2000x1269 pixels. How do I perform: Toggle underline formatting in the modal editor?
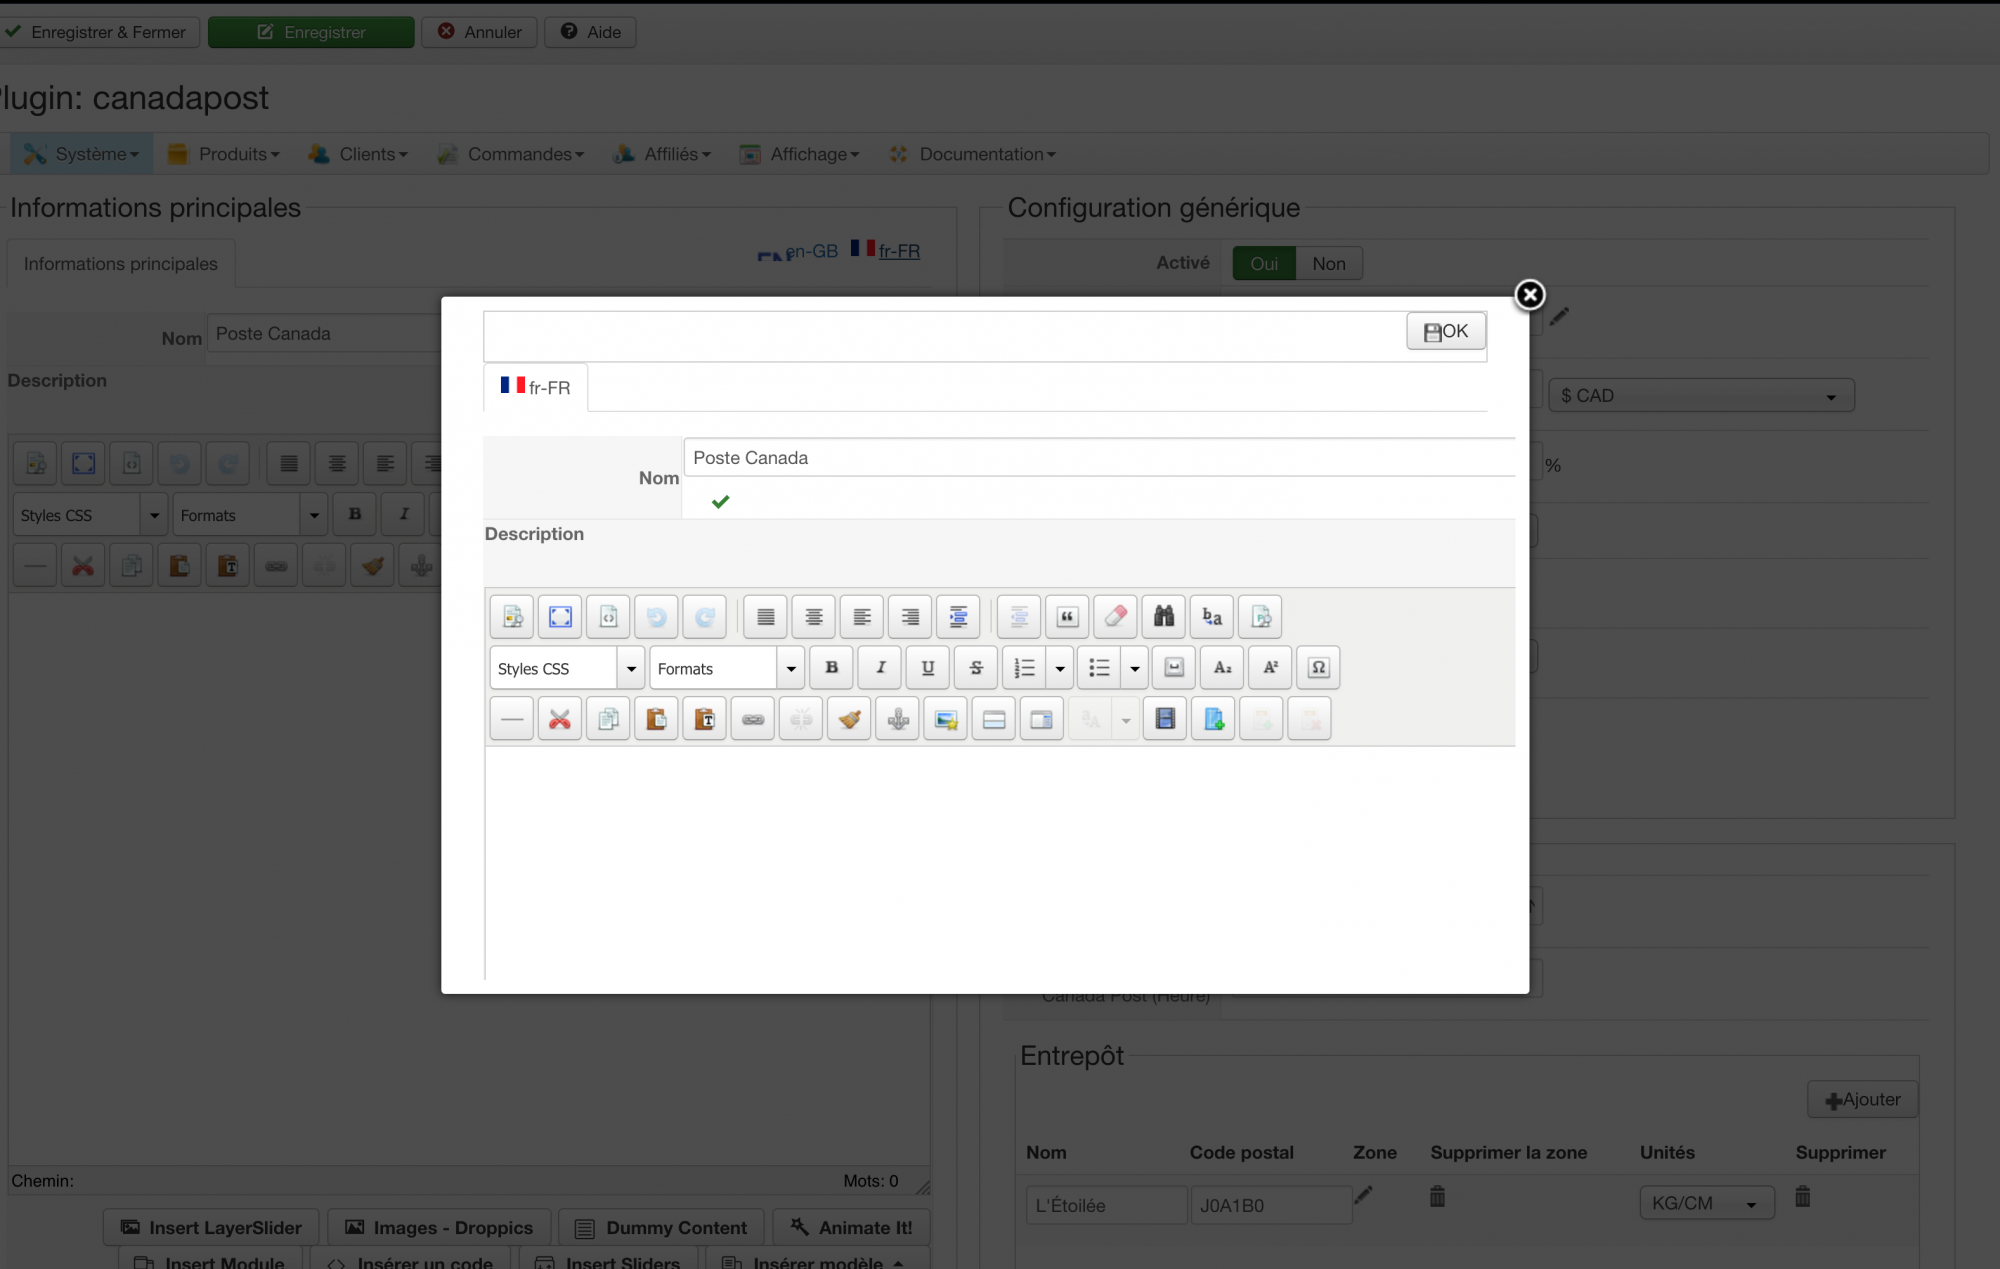(927, 668)
